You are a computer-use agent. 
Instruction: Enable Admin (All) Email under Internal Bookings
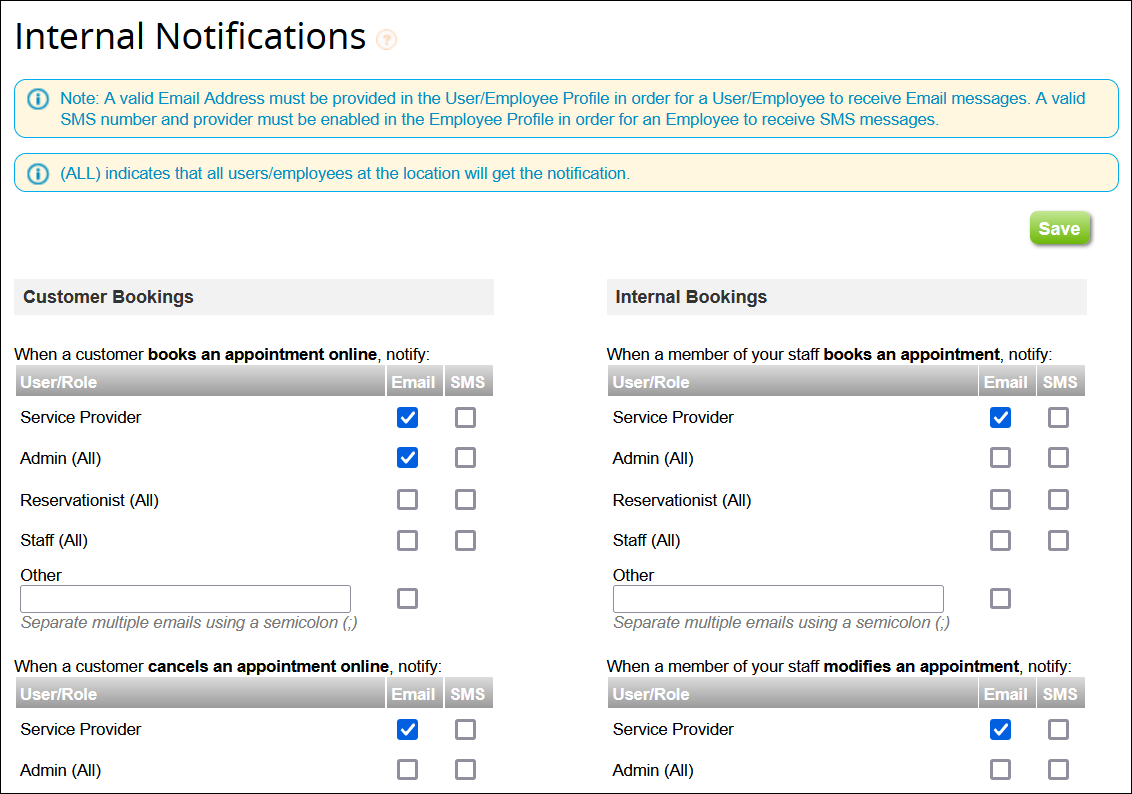point(1000,458)
